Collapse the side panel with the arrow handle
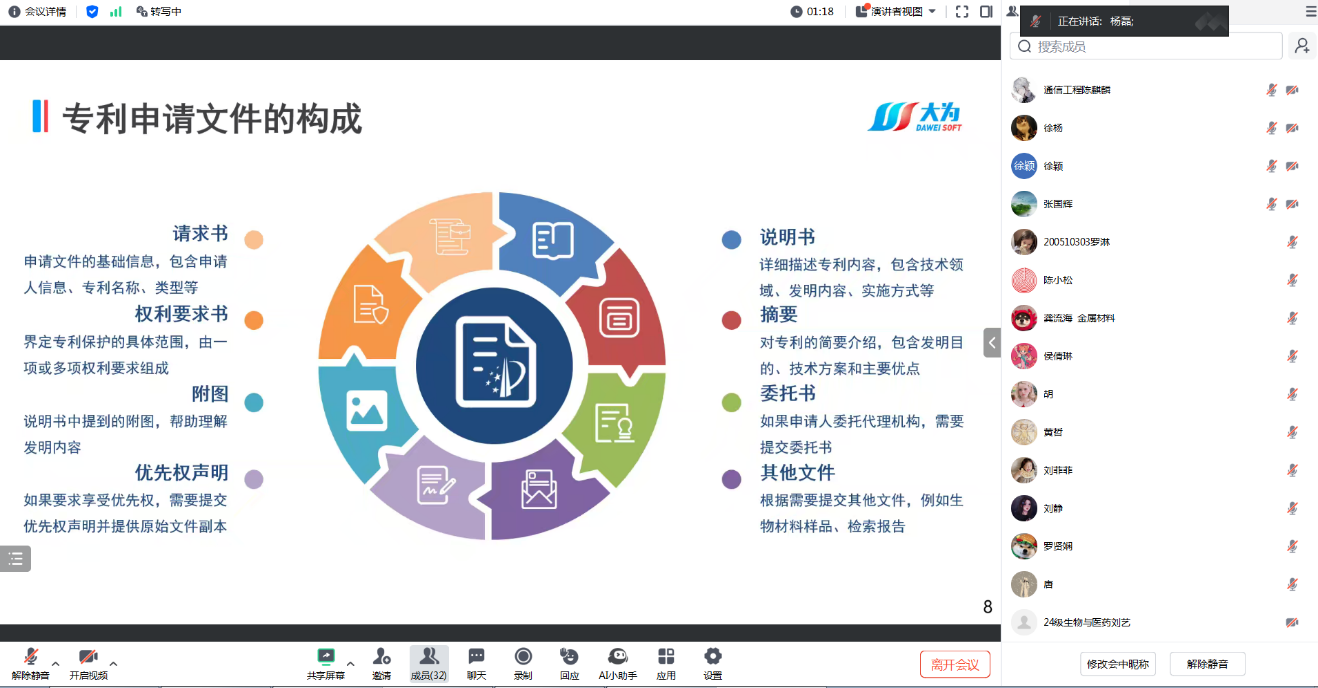The width and height of the screenshot is (1318, 688). [992, 342]
